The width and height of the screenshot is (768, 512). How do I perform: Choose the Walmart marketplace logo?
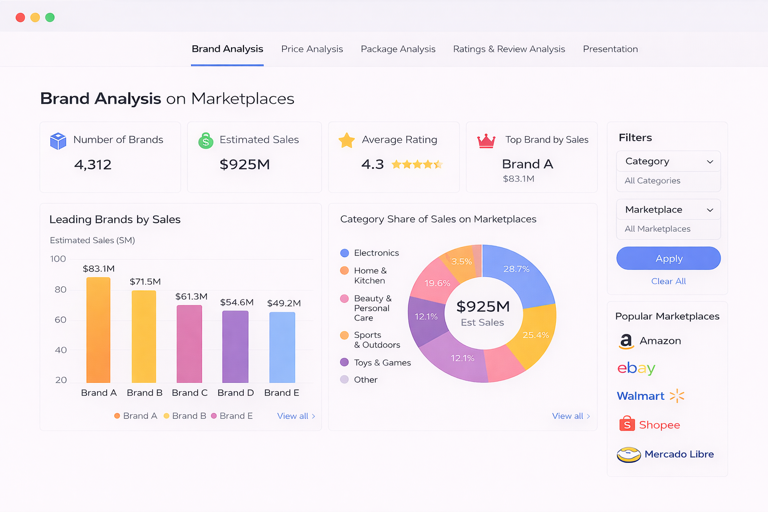pyautogui.click(x=650, y=396)
